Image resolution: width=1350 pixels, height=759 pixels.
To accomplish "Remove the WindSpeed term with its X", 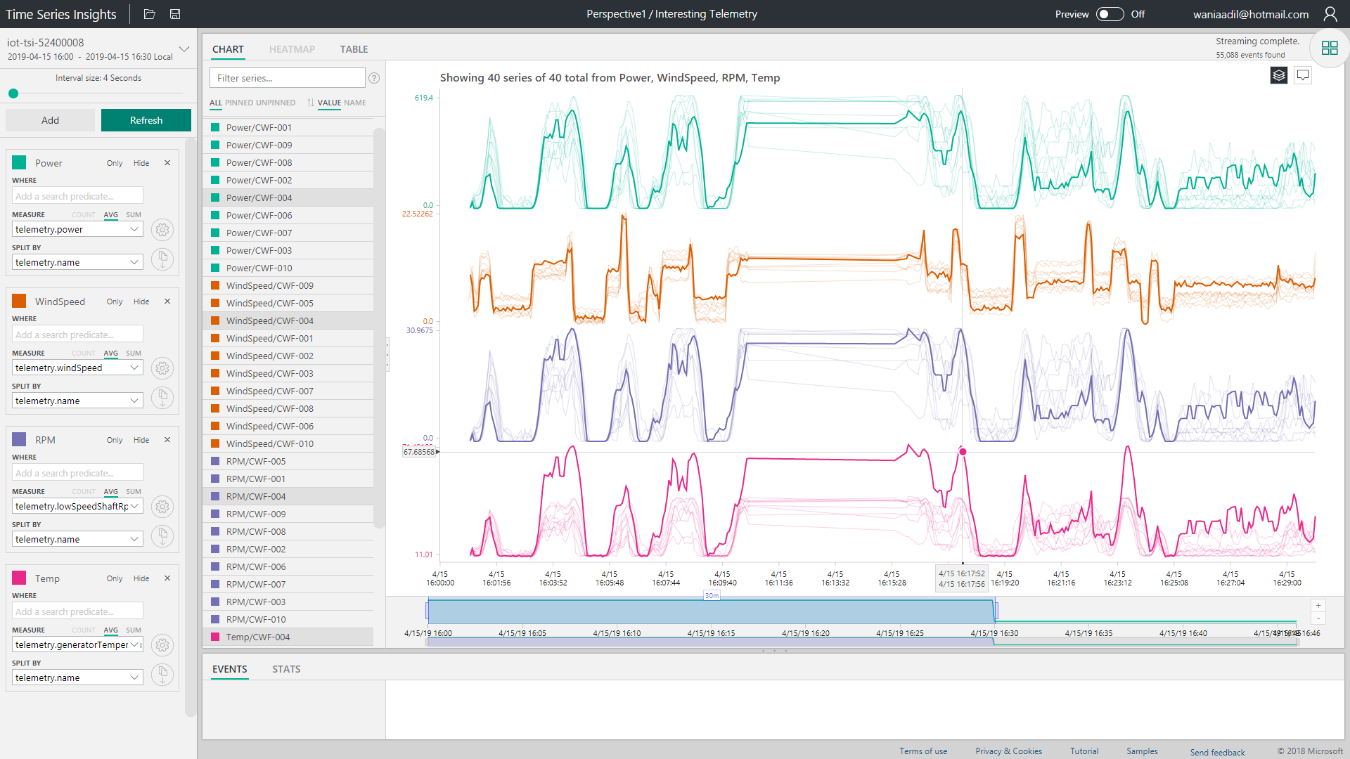I will coord(167,301).
